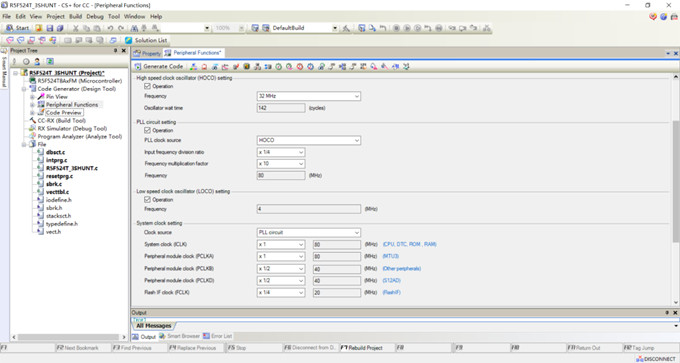
Task: Open system Clock source dropdown
Action: (308, 232)
